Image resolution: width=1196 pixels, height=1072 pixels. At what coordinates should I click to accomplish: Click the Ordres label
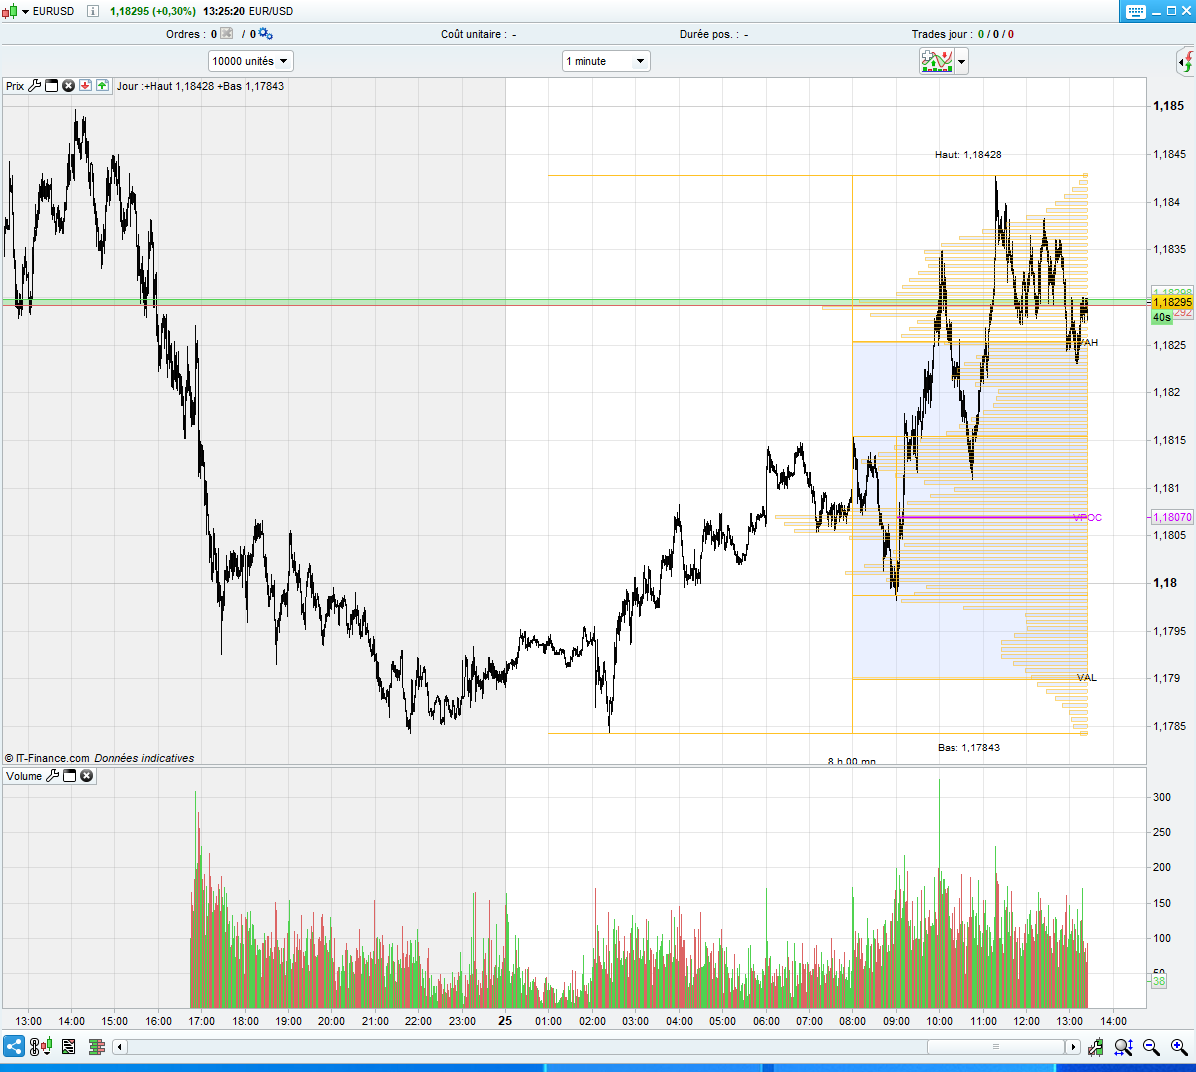(183, 34)
